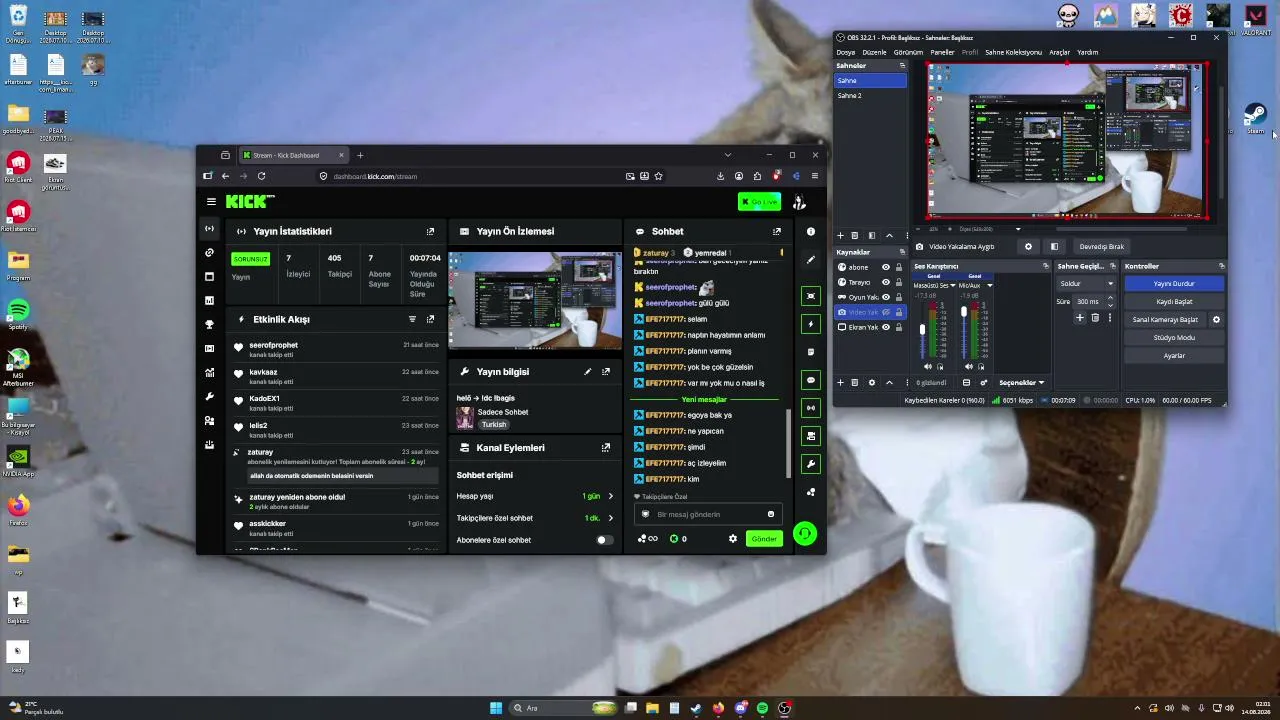The height and width of the screenshot is (720, 1280).
Task: Open the trophy icon in Kick sidebar
Action: 209,324
